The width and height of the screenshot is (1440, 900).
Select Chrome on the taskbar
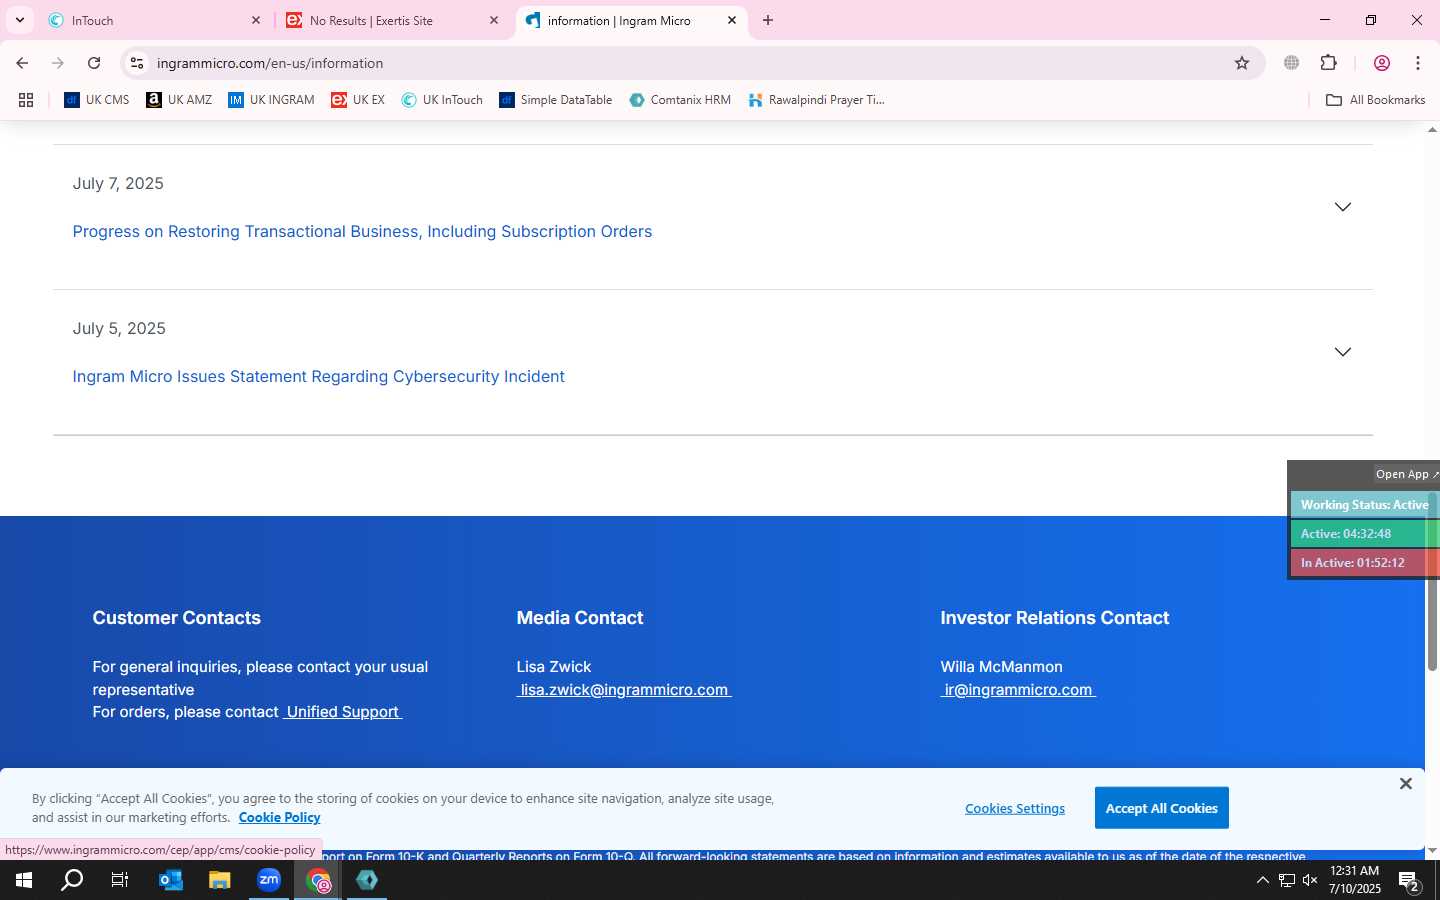pyautogui.click(x=318, y=880)
